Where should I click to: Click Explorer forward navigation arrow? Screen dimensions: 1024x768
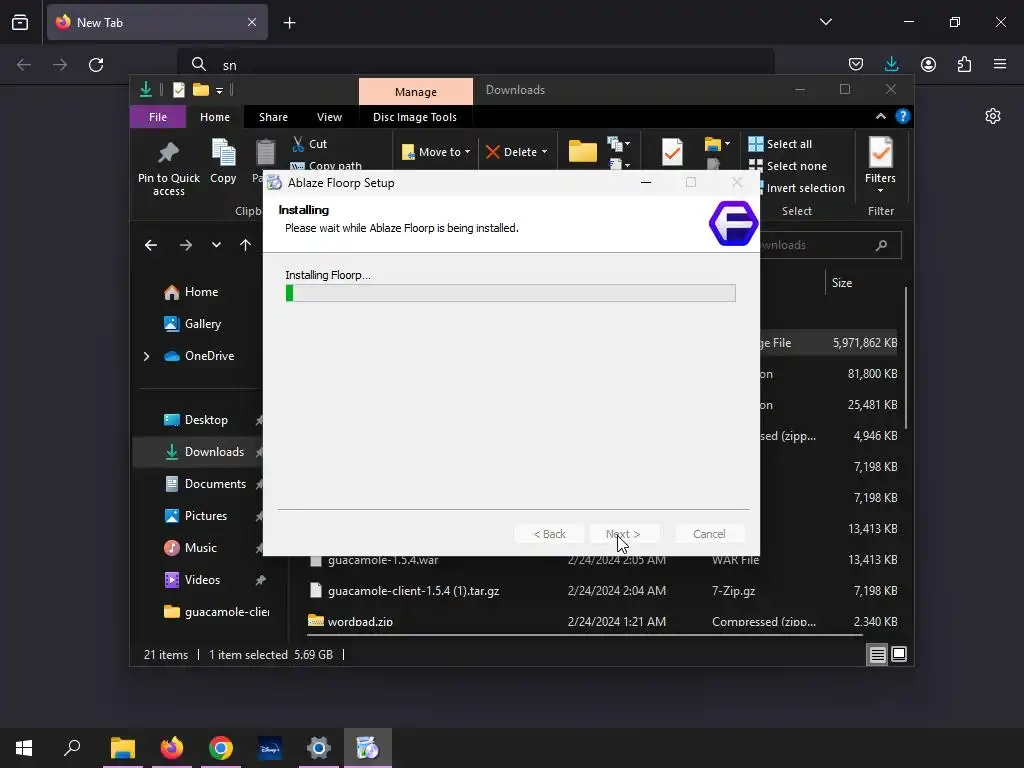click(x=186, y=245)
